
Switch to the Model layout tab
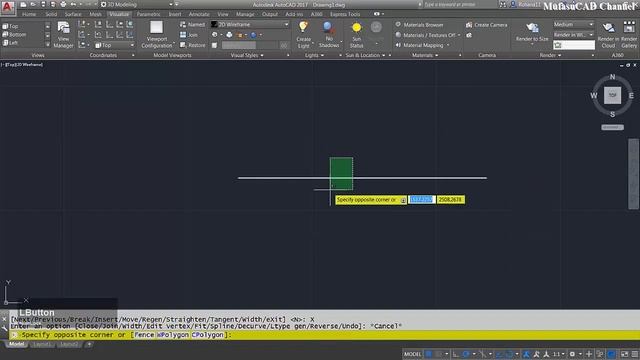(17, 344)
